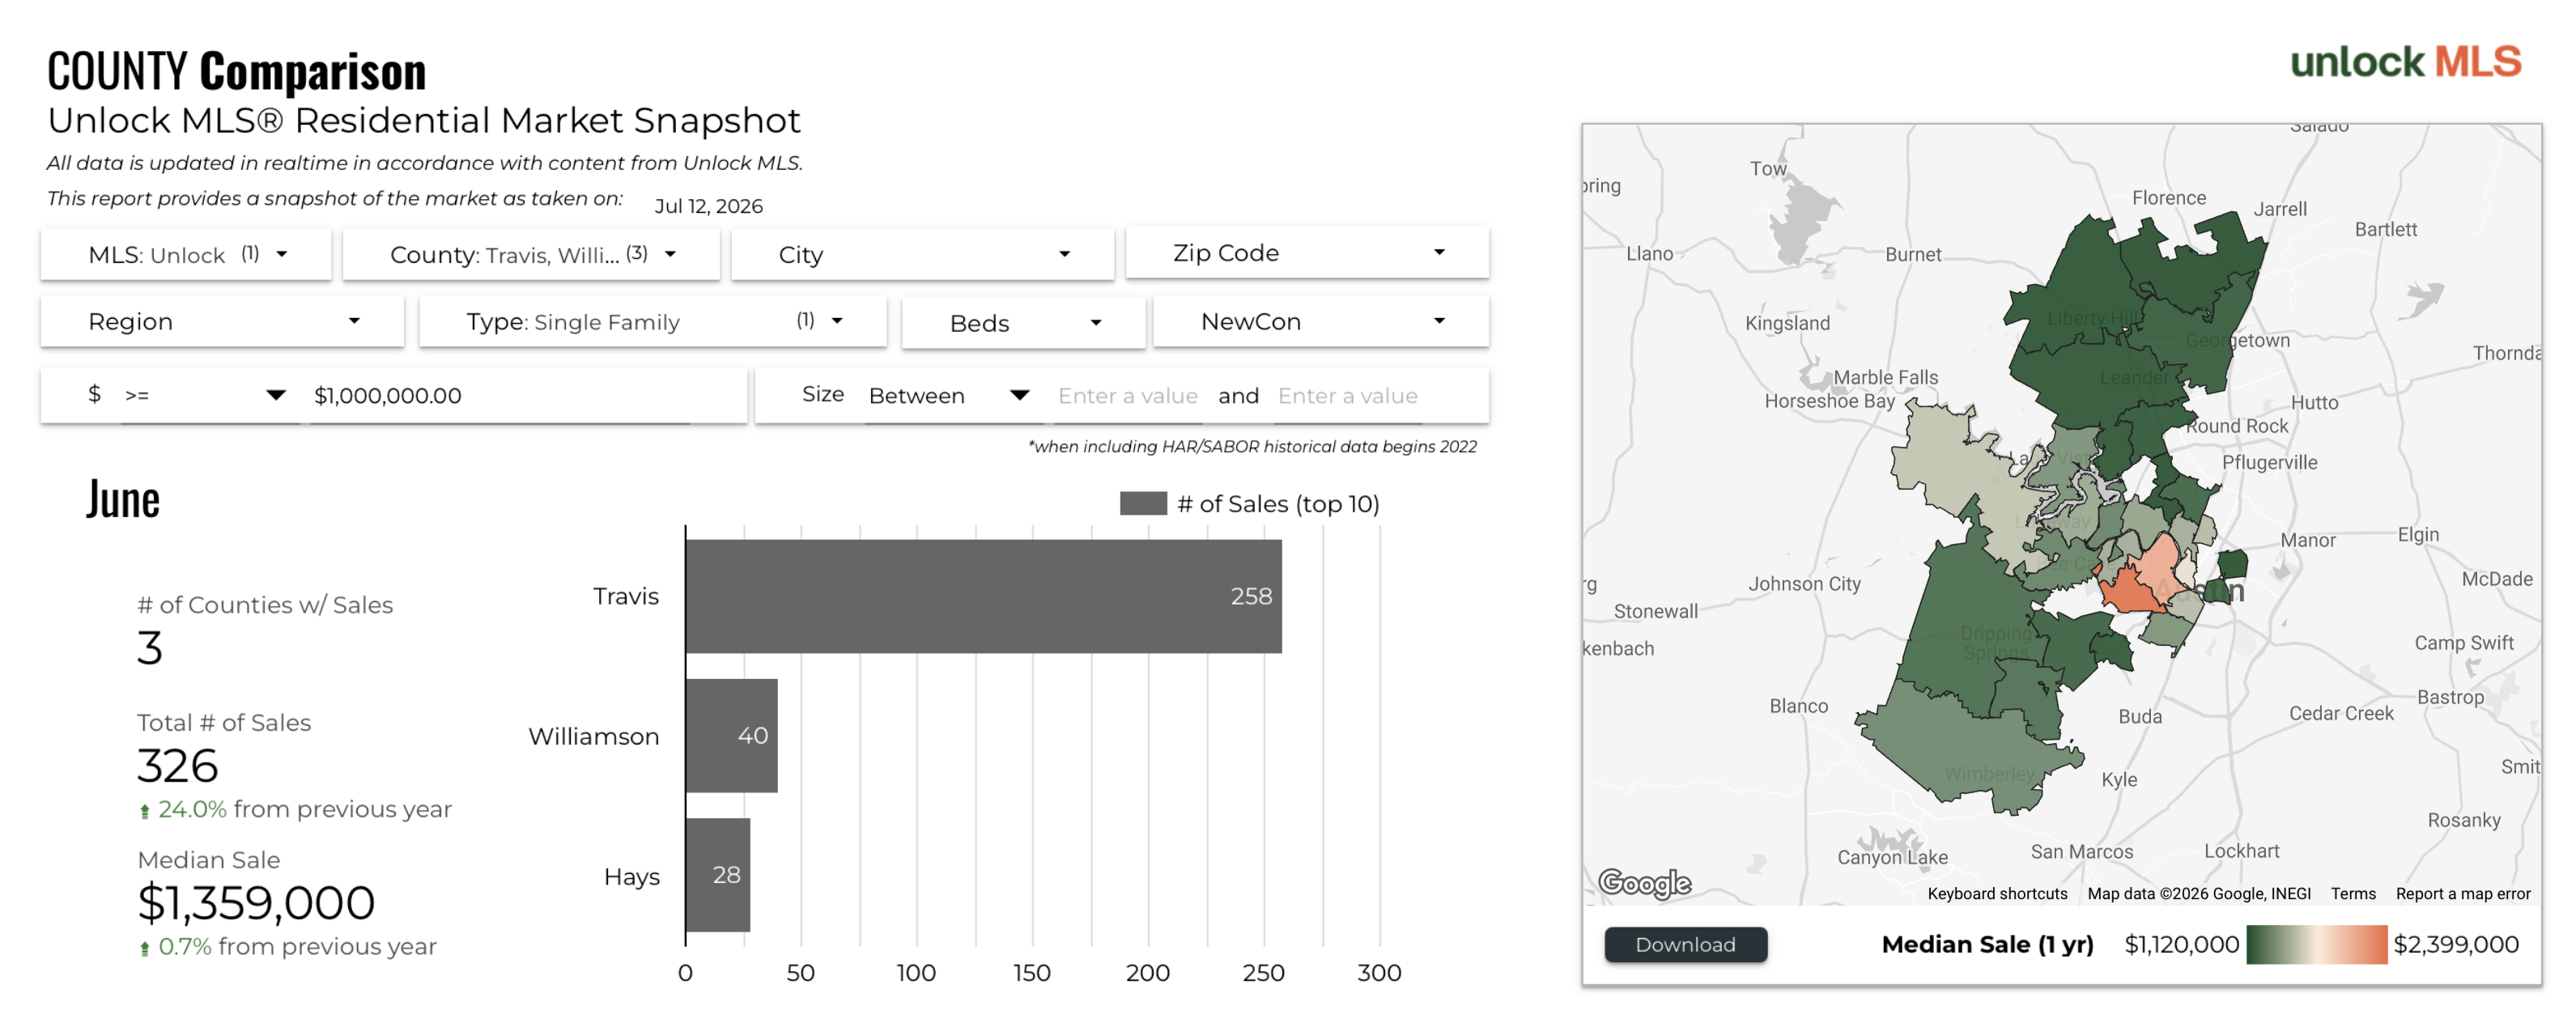Open the Region filter dropdown
The width and height of the screenshot is (2576, 1010).
point(222,321)
